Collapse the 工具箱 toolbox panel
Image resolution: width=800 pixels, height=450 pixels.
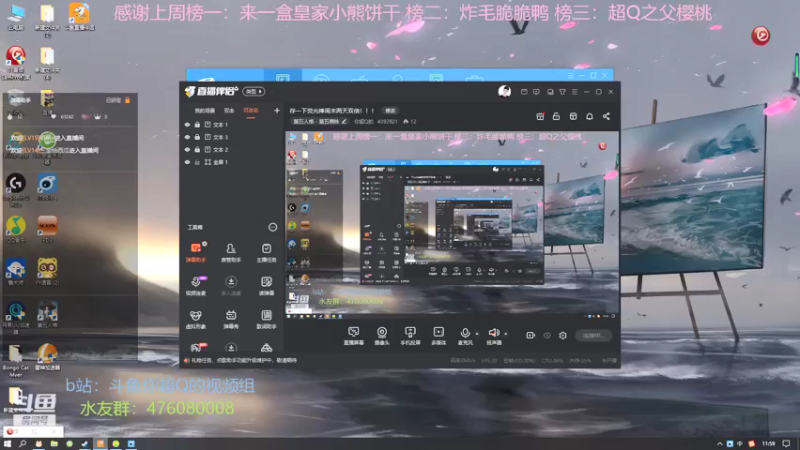click(x=273, y=227)
